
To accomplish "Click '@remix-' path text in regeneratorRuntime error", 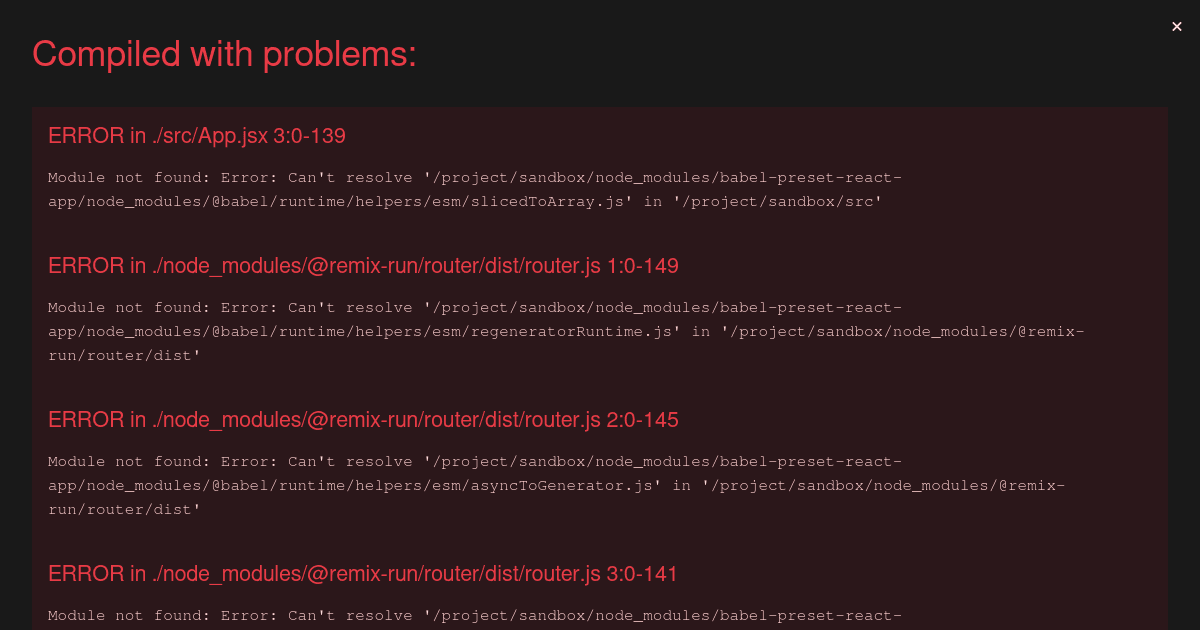I will click(x=1051, y=332).
